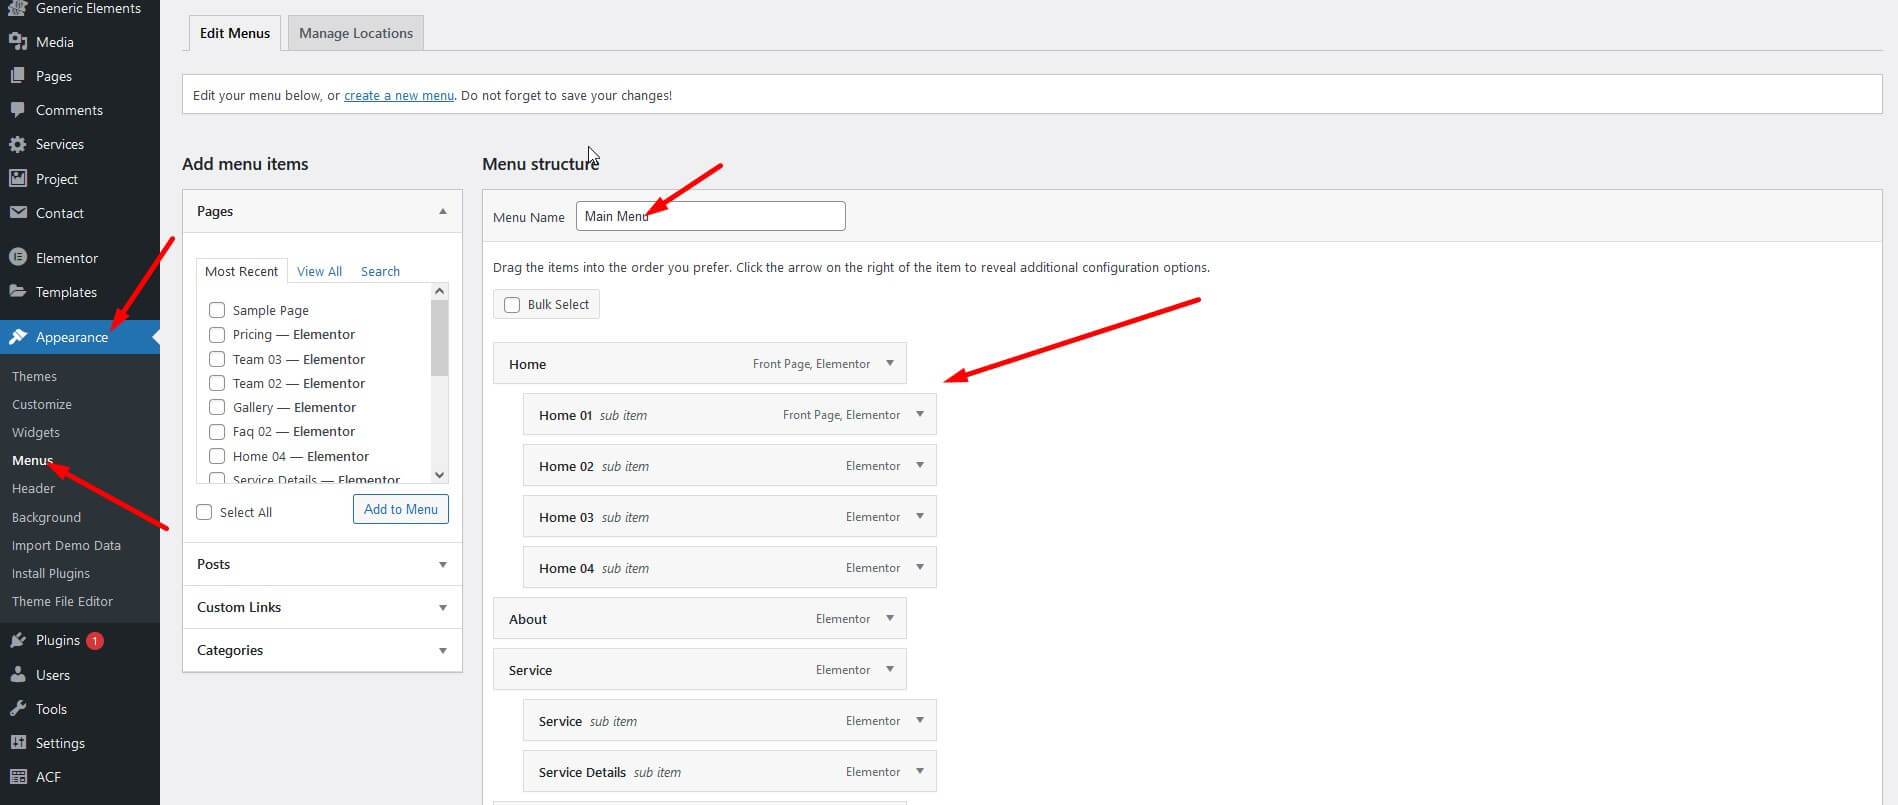Click the Plugins plug icon
The height and width of the screenshot is (805, 1898).
click(x=17, y=640)
